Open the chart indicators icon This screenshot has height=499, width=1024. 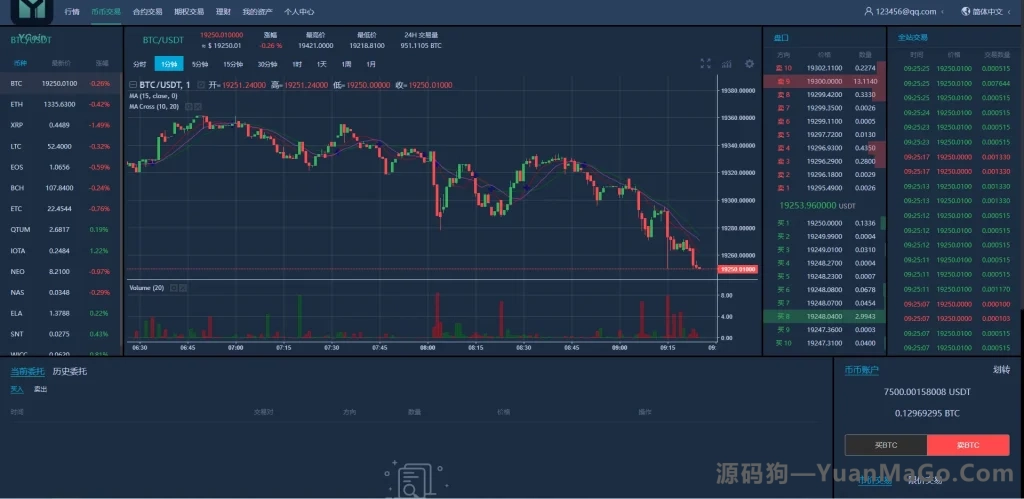point(726,63)
